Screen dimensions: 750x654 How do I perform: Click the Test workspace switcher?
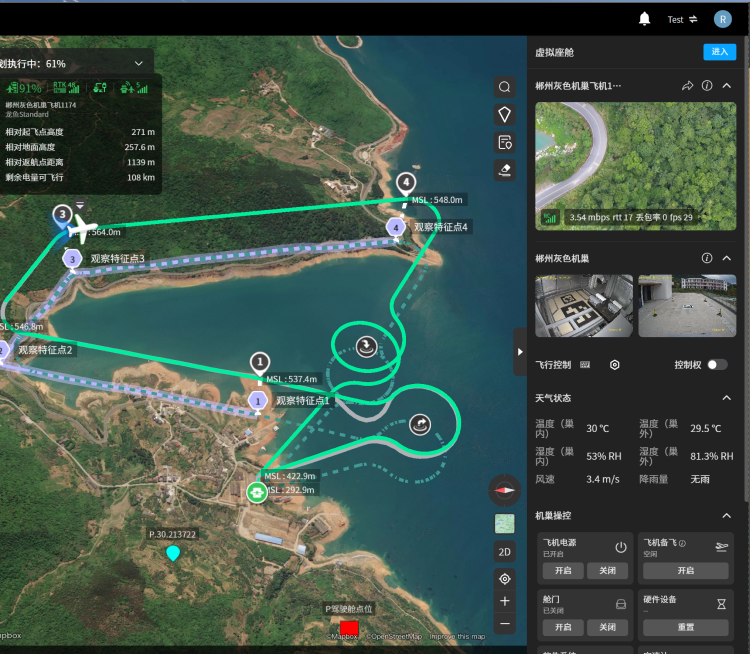coord(682,19)
